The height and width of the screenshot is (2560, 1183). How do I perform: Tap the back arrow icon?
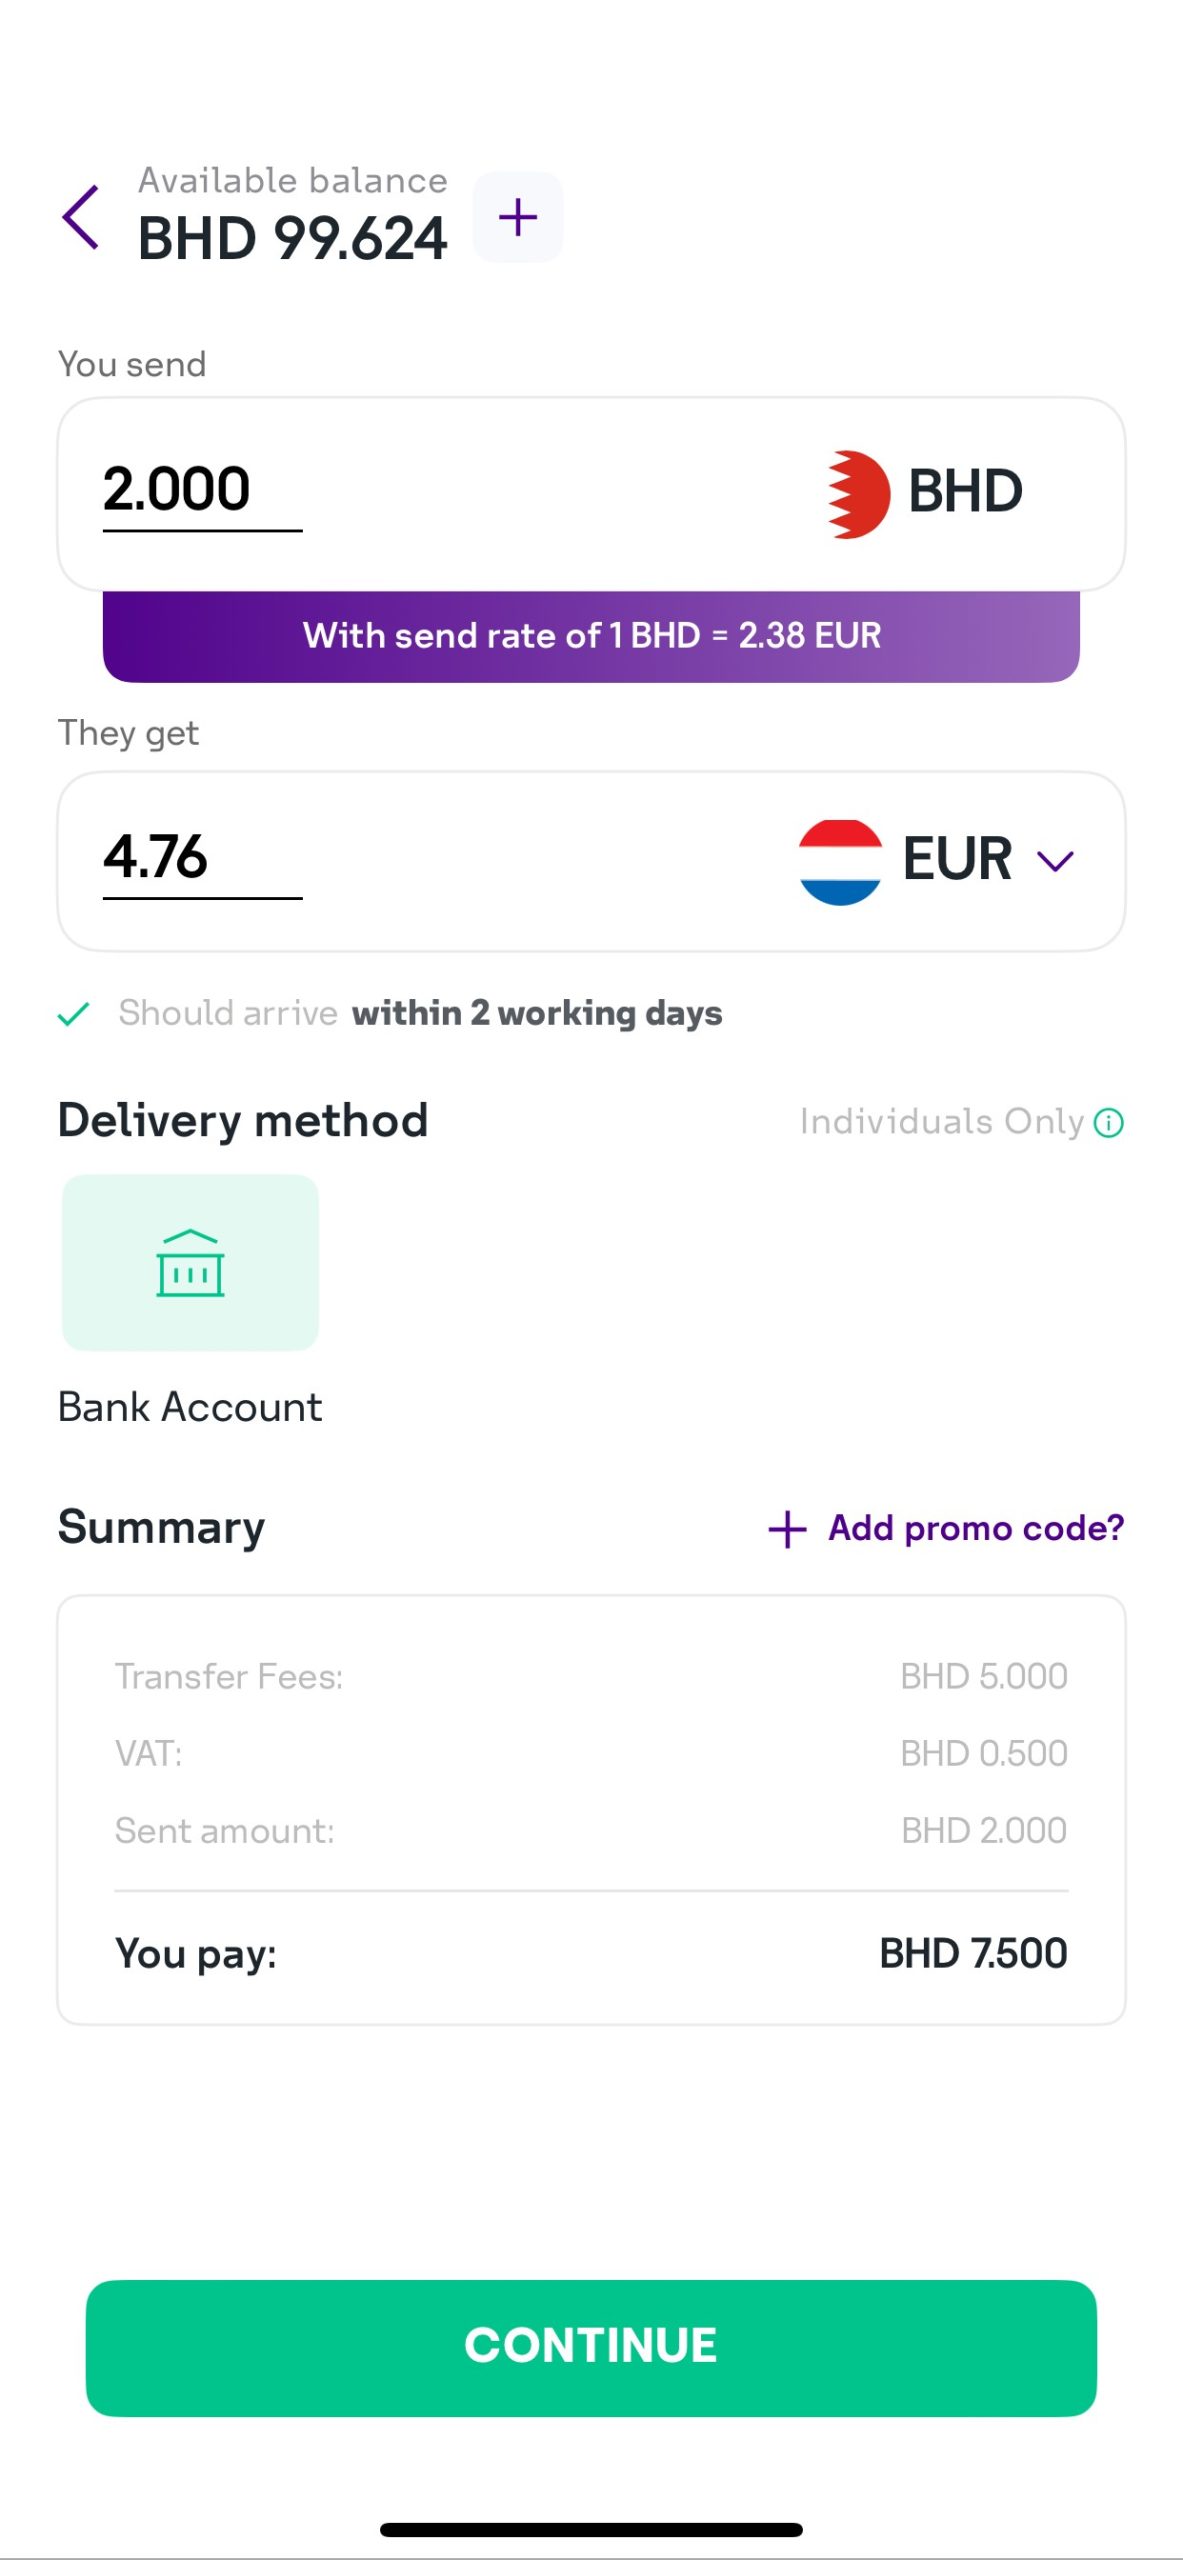coord(82,217)
